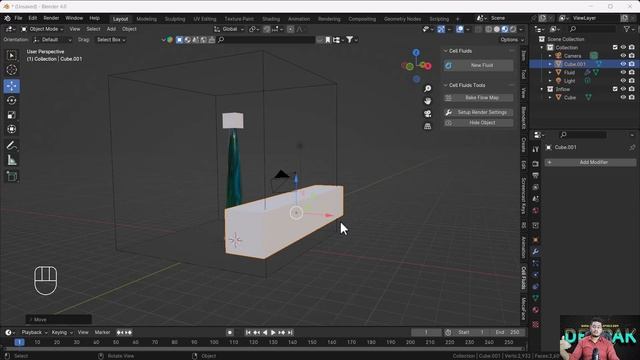Open the Render menu in top bar

click(x=51, y=18)
